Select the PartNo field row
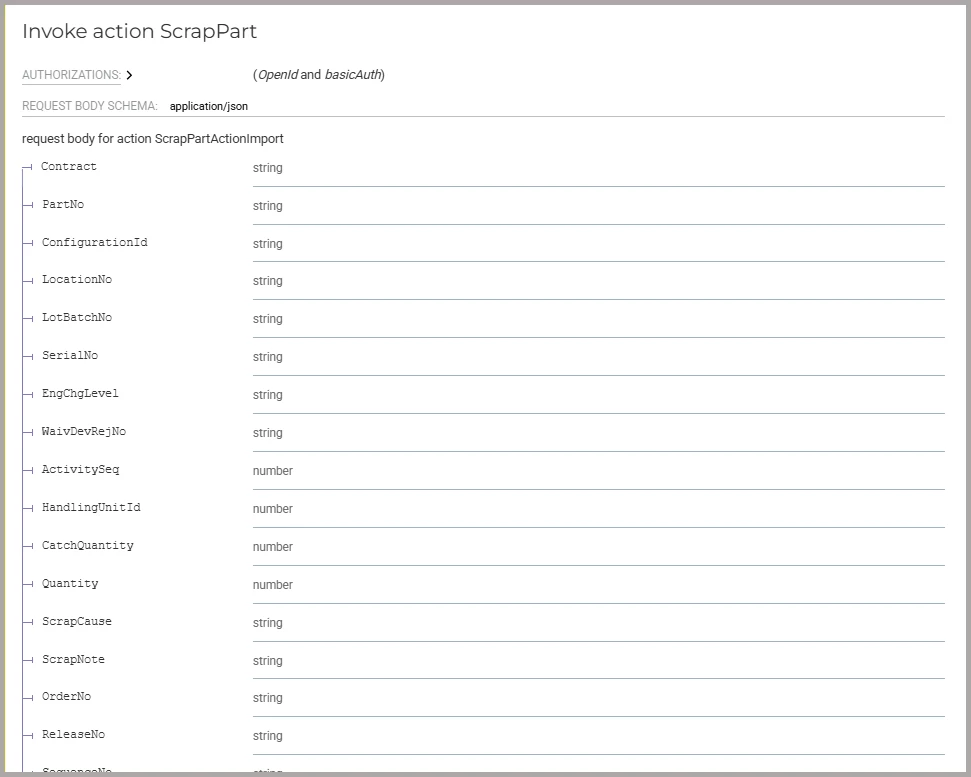The image size is (971, 777). [x=63, y=205]
